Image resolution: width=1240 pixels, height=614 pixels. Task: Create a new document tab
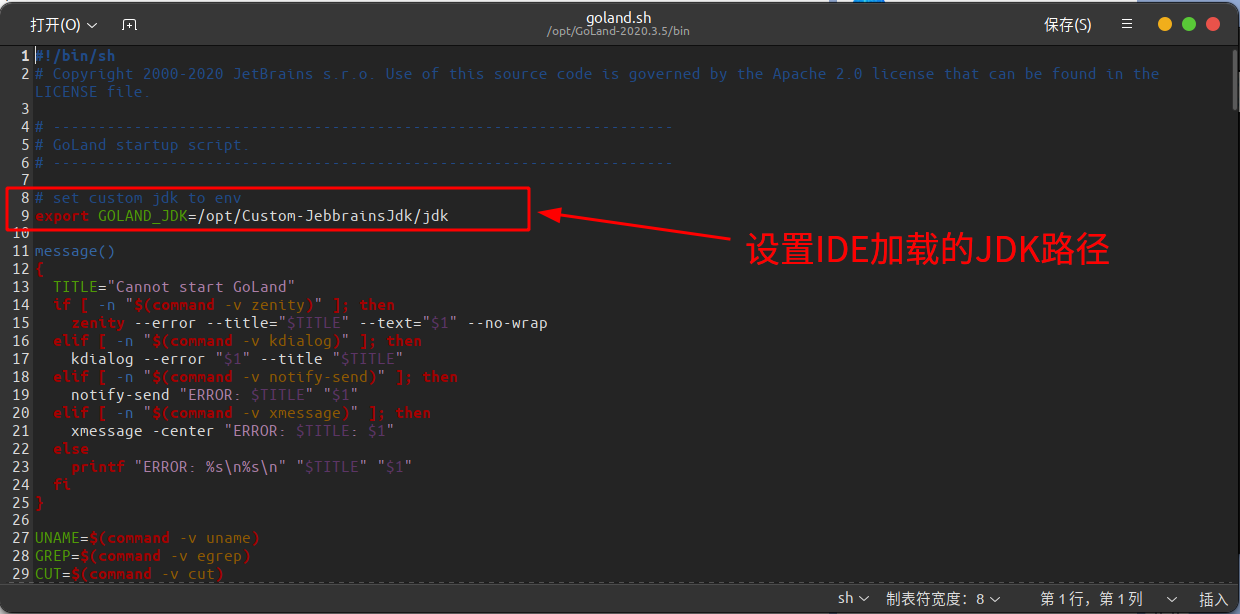pos(129,24)
